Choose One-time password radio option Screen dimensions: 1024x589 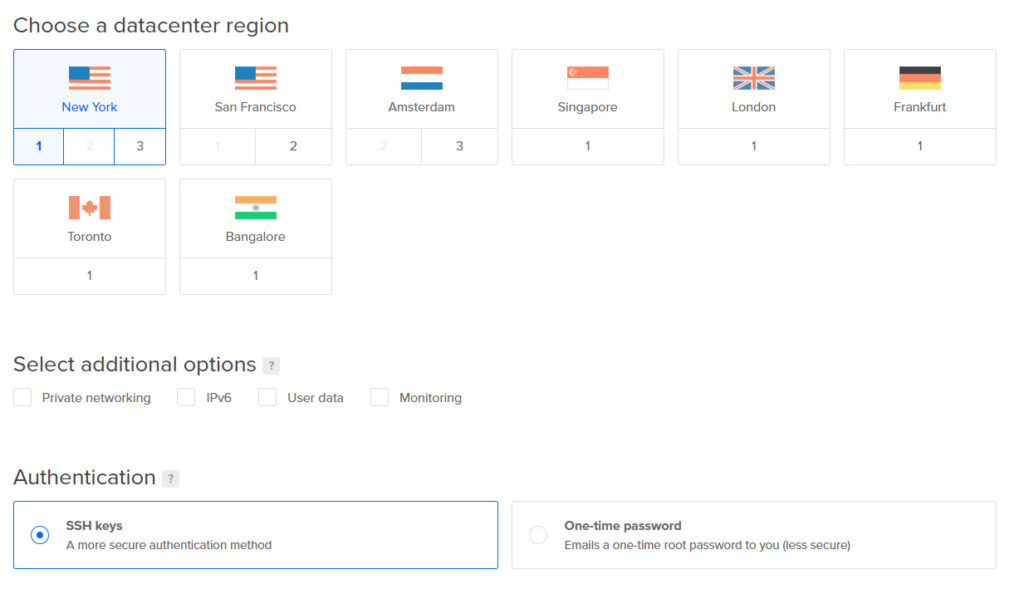click(x=538, y=535)
